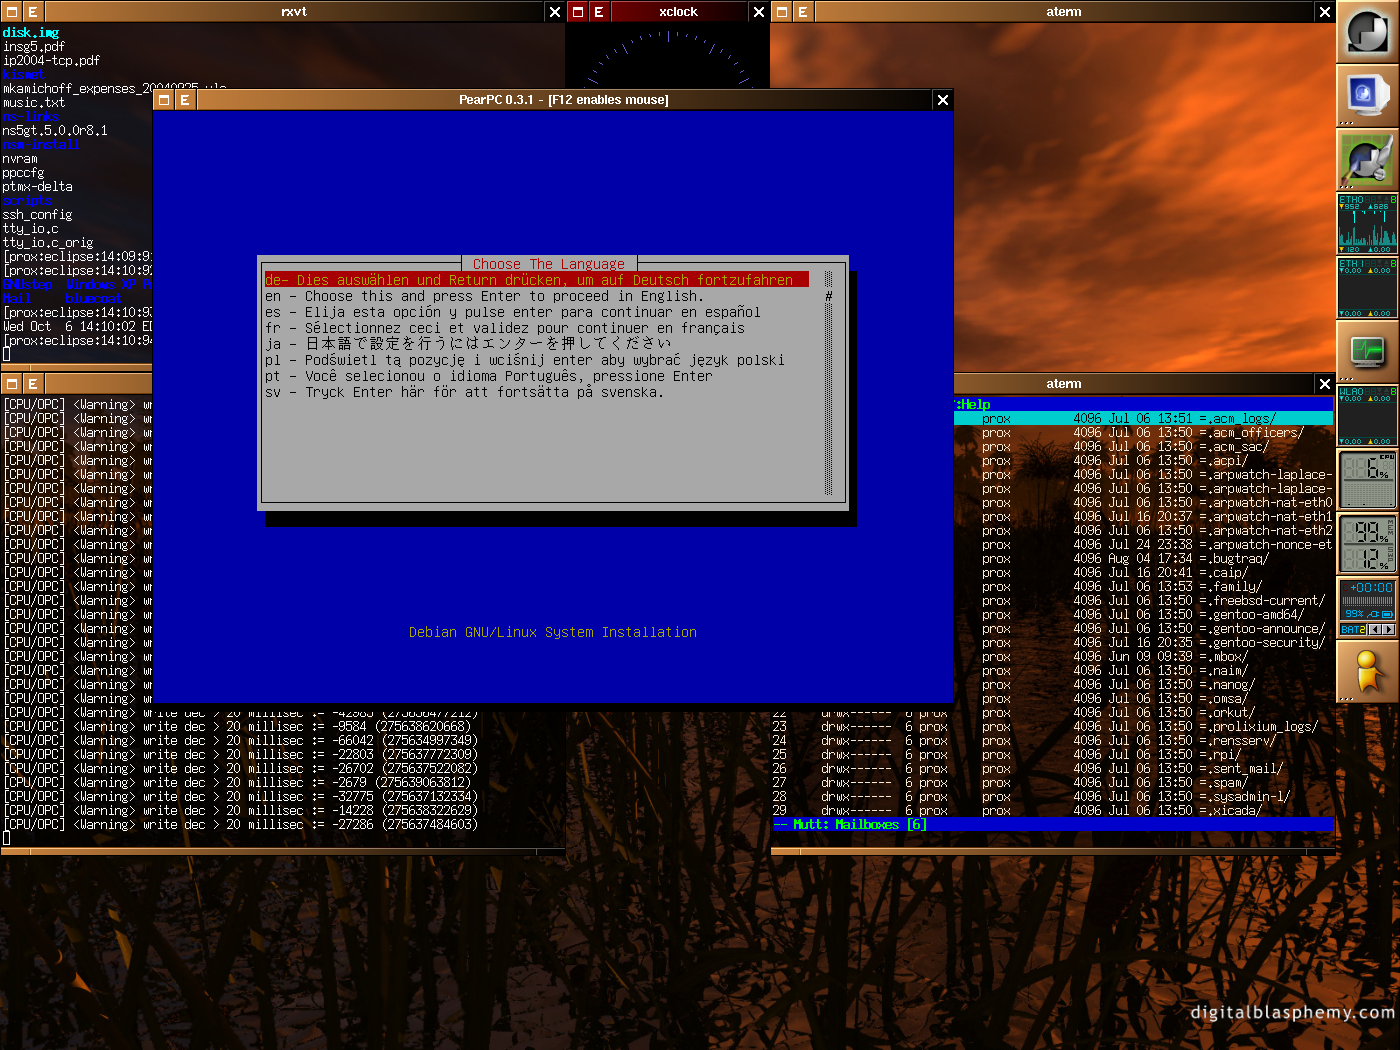Click 'nvram' in the rxvt listing
The height and width of the screenshot is (1050, 1400).
(20, 159)
